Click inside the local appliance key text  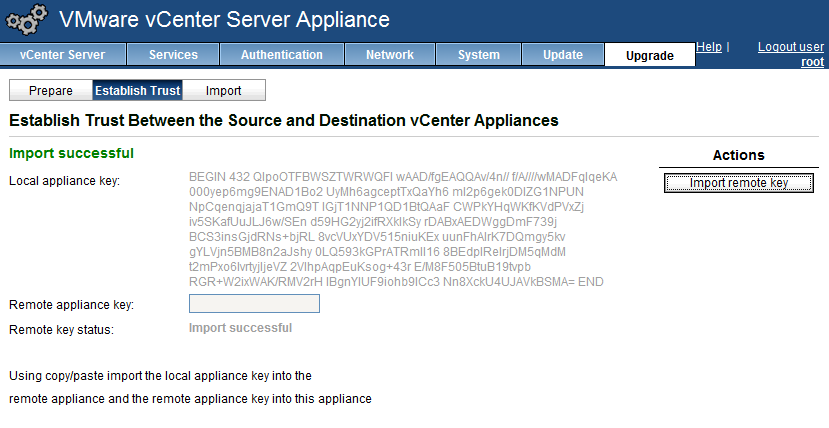[x=400, y=229]
